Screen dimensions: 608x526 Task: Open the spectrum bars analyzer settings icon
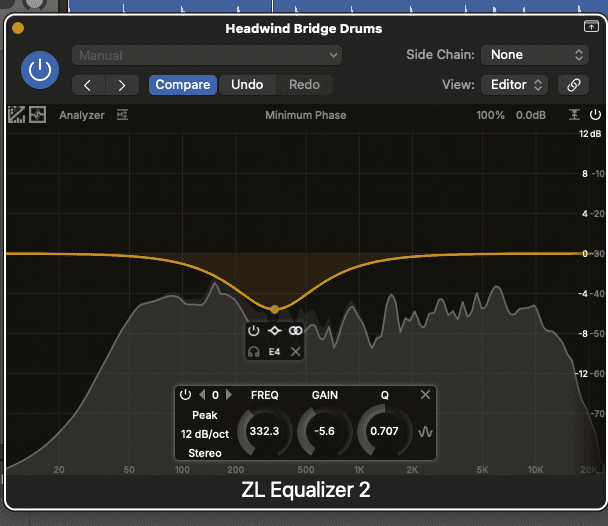click(16, 115)
